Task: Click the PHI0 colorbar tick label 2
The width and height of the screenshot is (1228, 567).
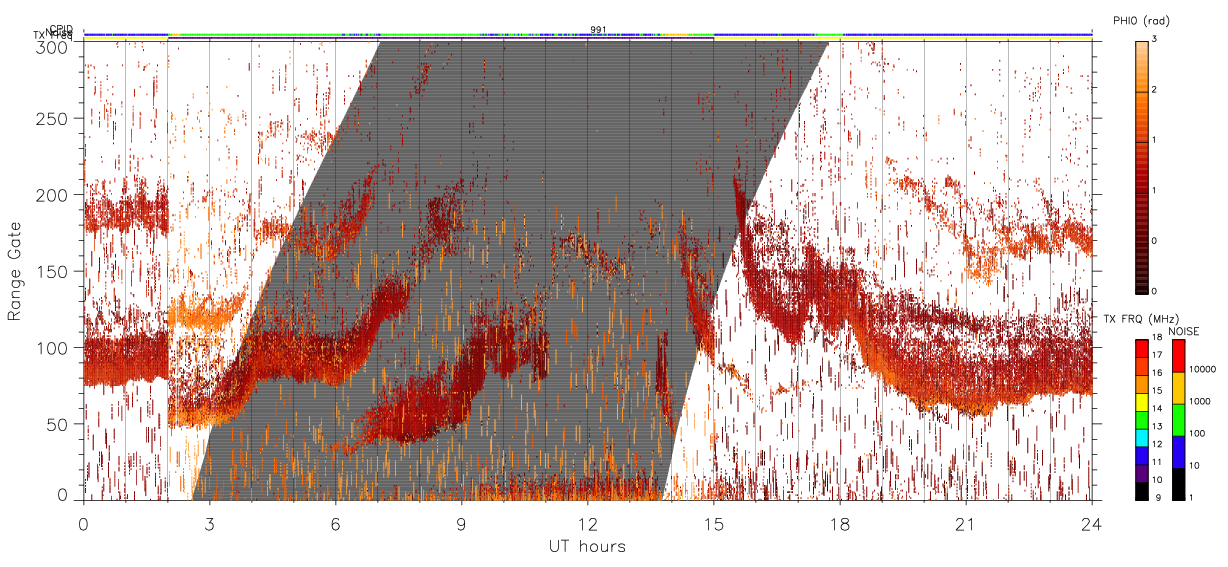Action: click(1155, 91)
